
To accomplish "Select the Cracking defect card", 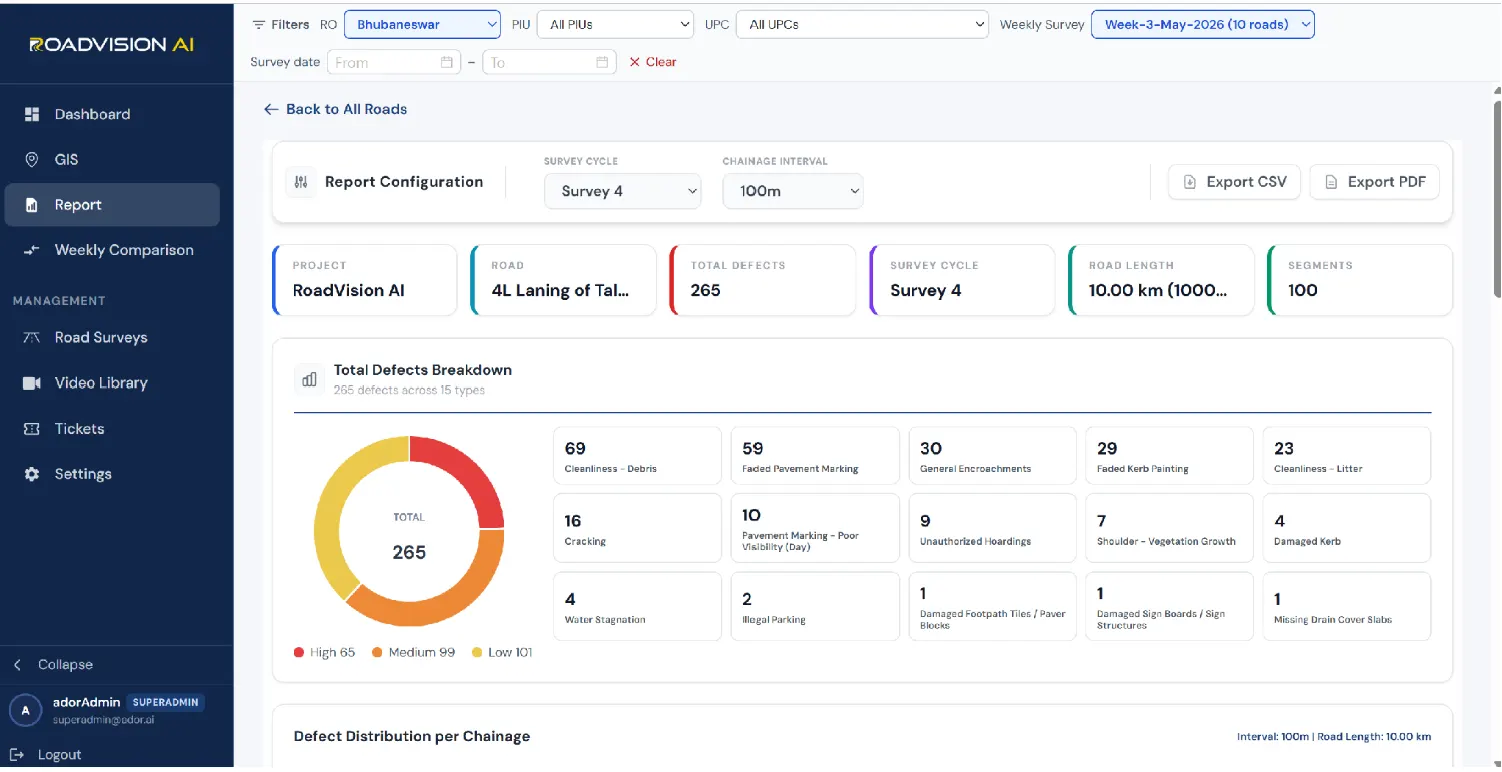I will 637,529.
